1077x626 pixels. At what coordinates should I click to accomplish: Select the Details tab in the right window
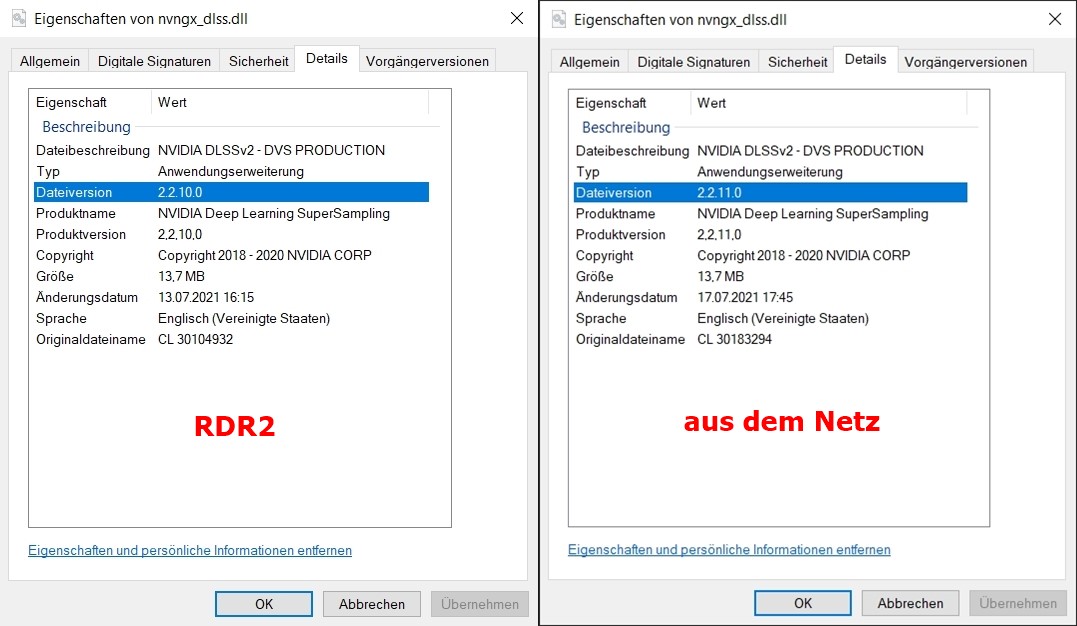(x=865, y=59)
